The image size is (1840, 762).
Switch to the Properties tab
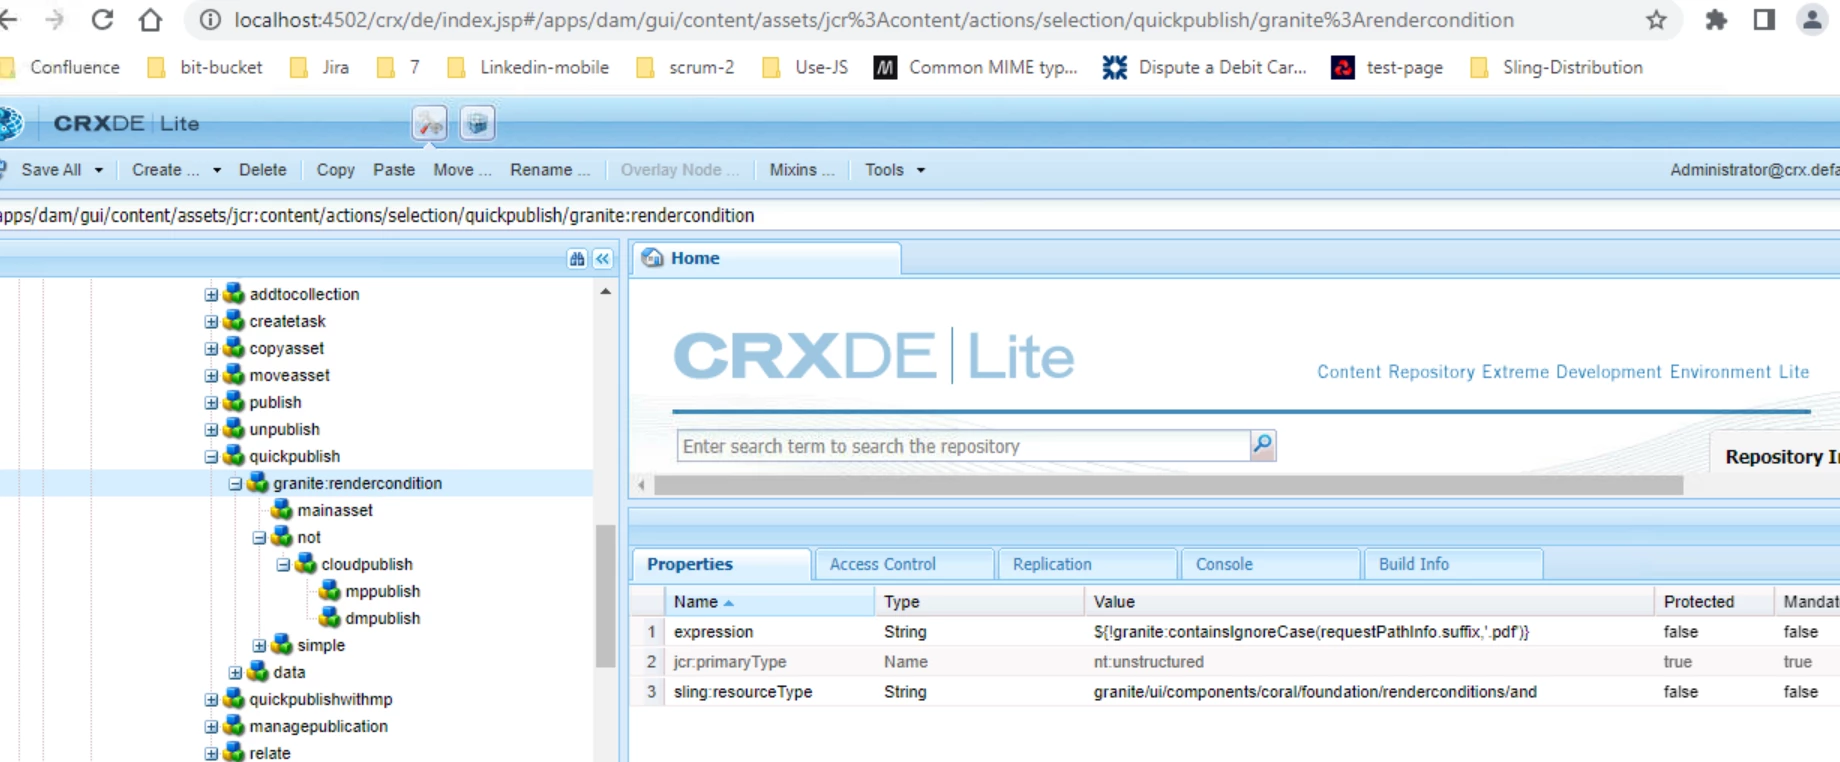pos(721,564)
